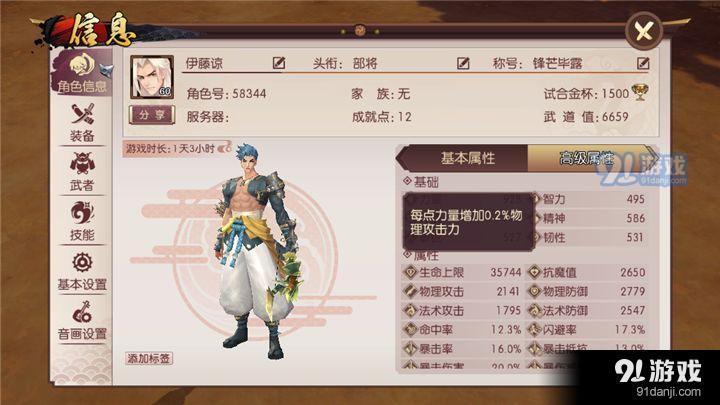Select the 生命上限 attribute row
Viewport: 720px width, 405px height.
pyautogui.click(x=463, y=272)
